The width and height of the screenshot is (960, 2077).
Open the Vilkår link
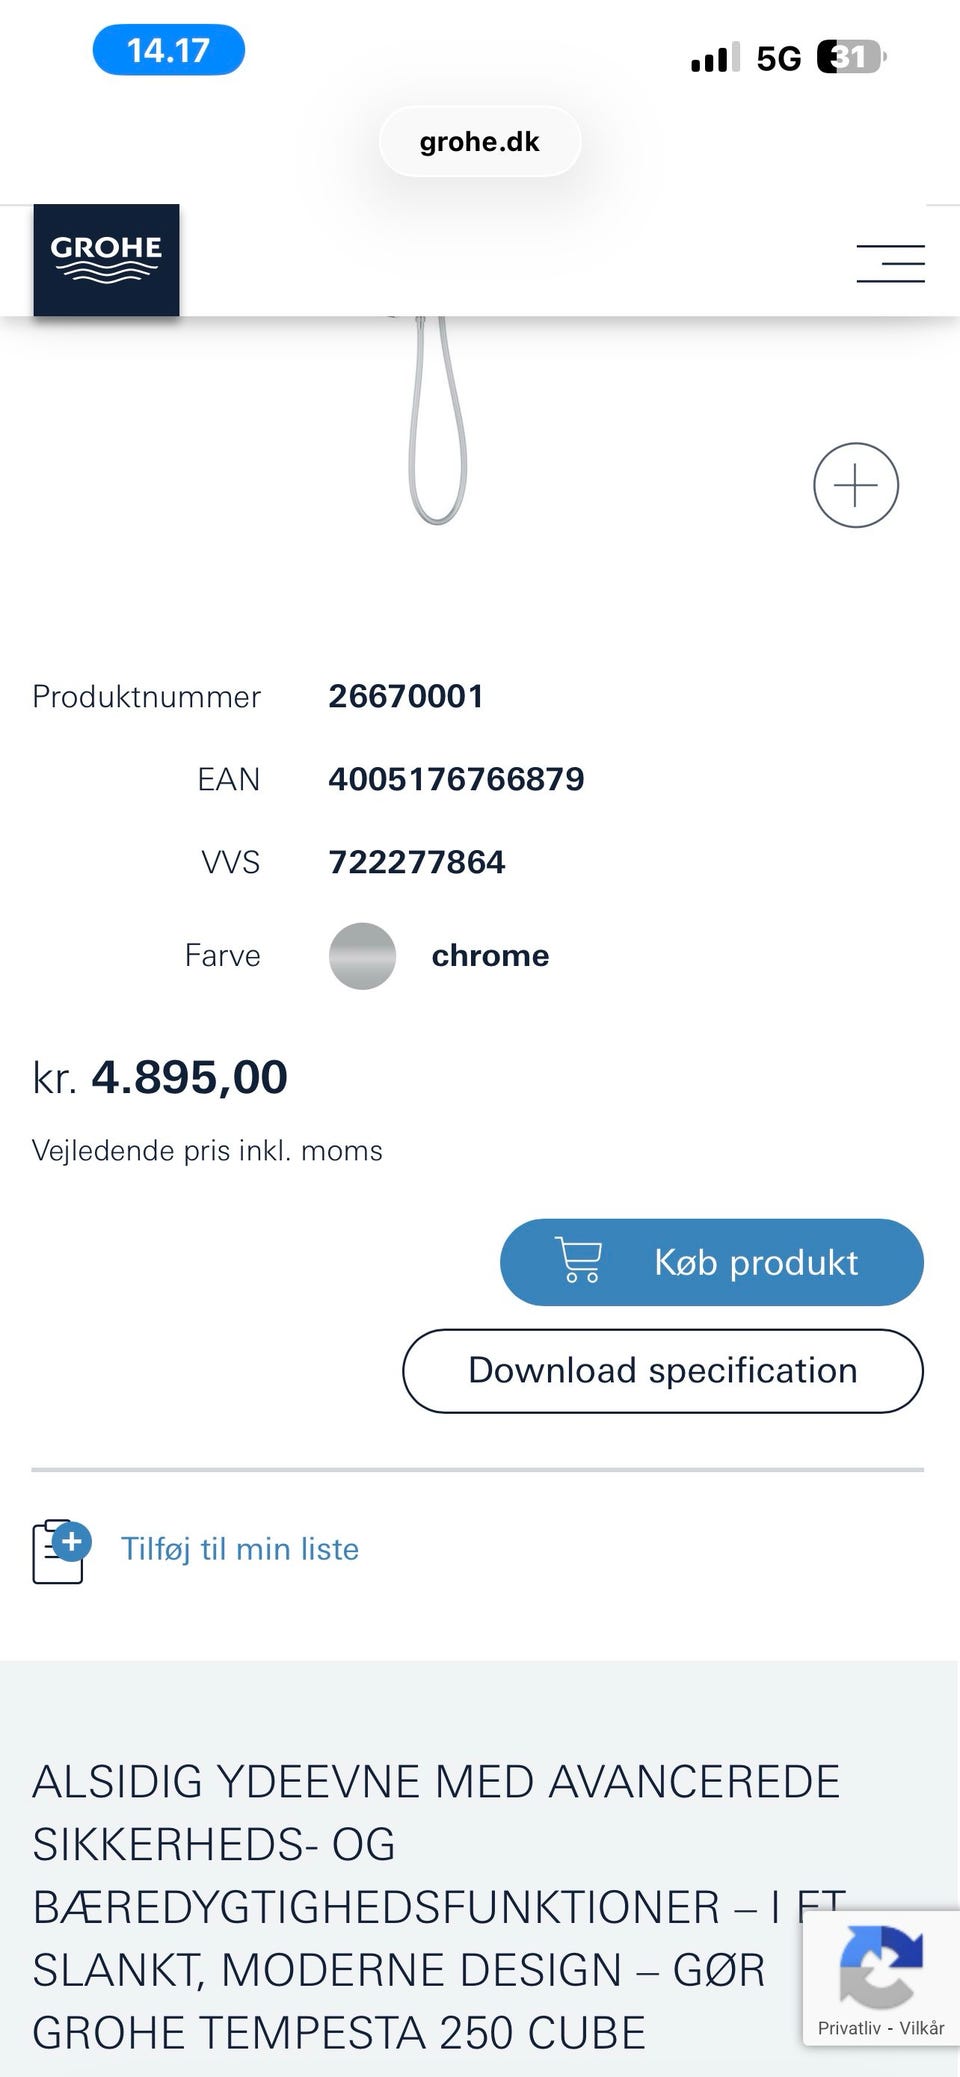click(x=922, y=2028)
